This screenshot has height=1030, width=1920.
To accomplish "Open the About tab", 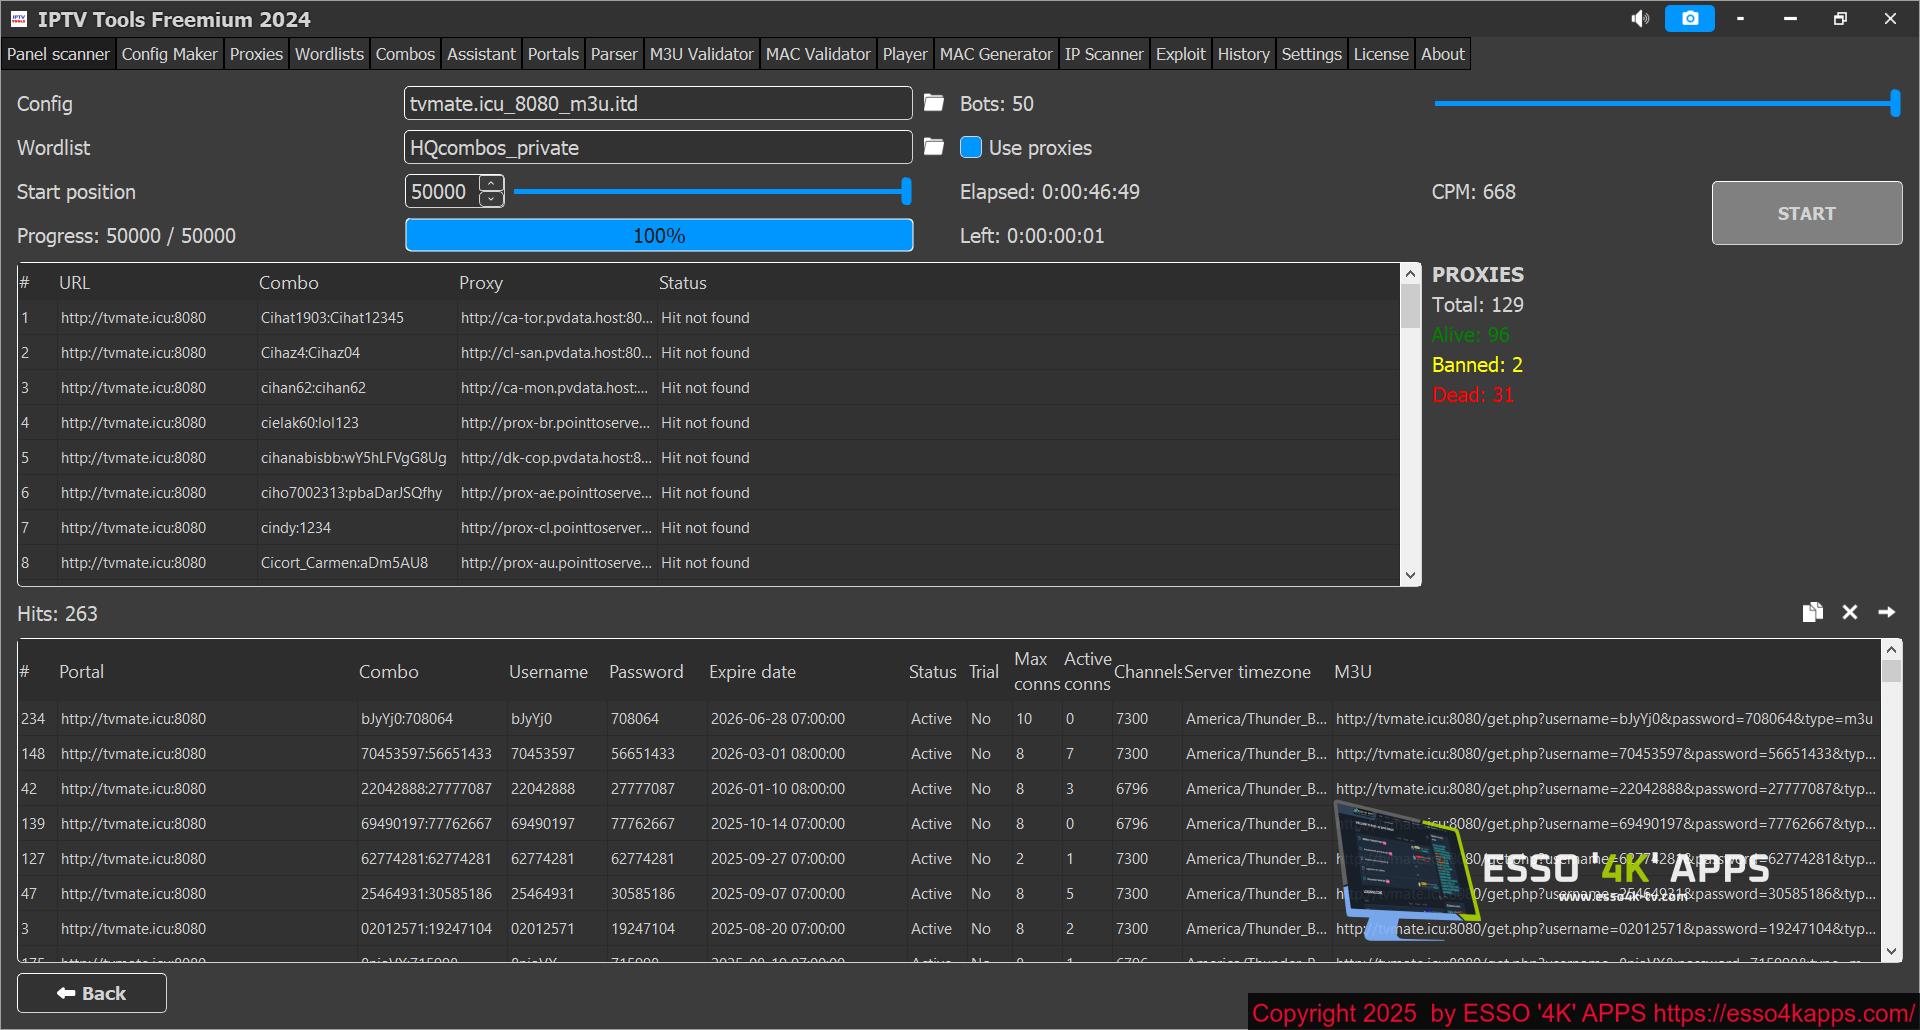I will click(x=1443, y=54).
